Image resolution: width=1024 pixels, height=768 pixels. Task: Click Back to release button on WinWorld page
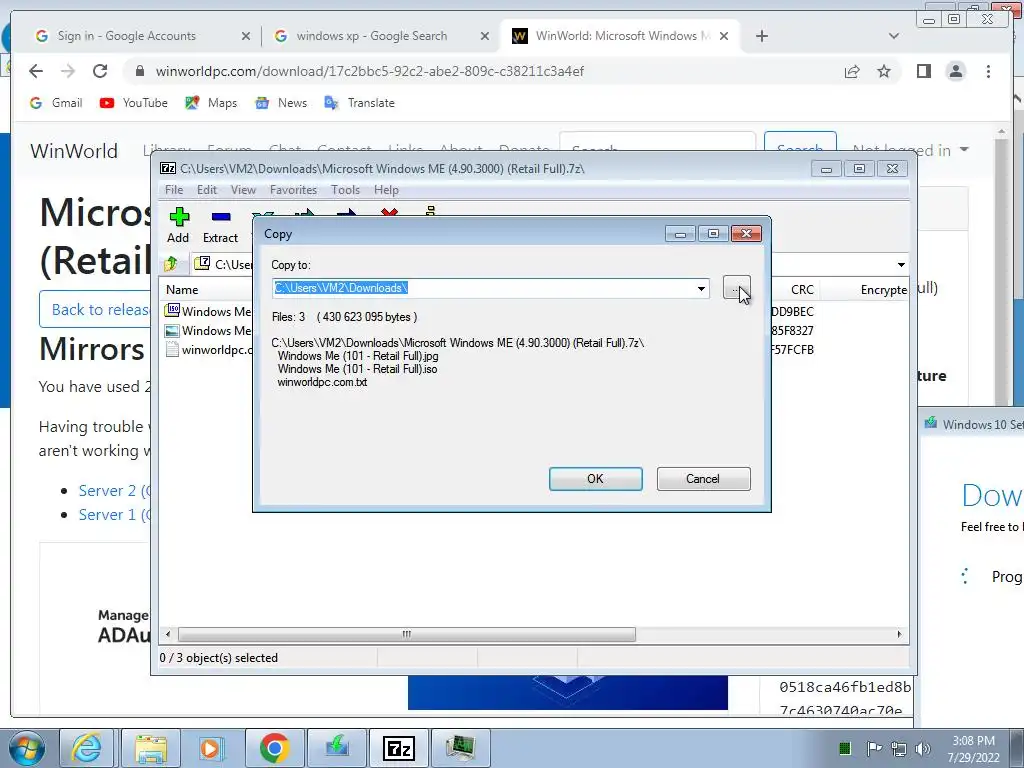(95, 309)
